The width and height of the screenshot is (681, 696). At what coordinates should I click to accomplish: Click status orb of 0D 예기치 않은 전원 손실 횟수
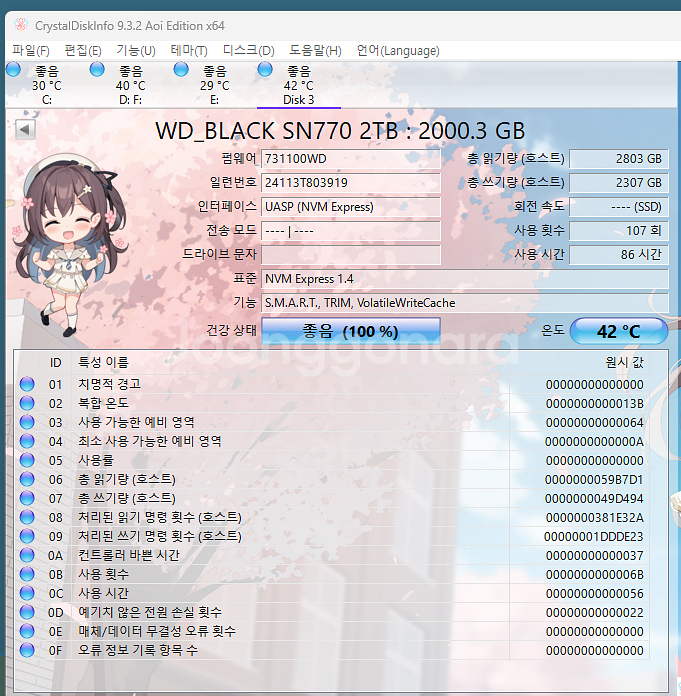coord(27,613)
